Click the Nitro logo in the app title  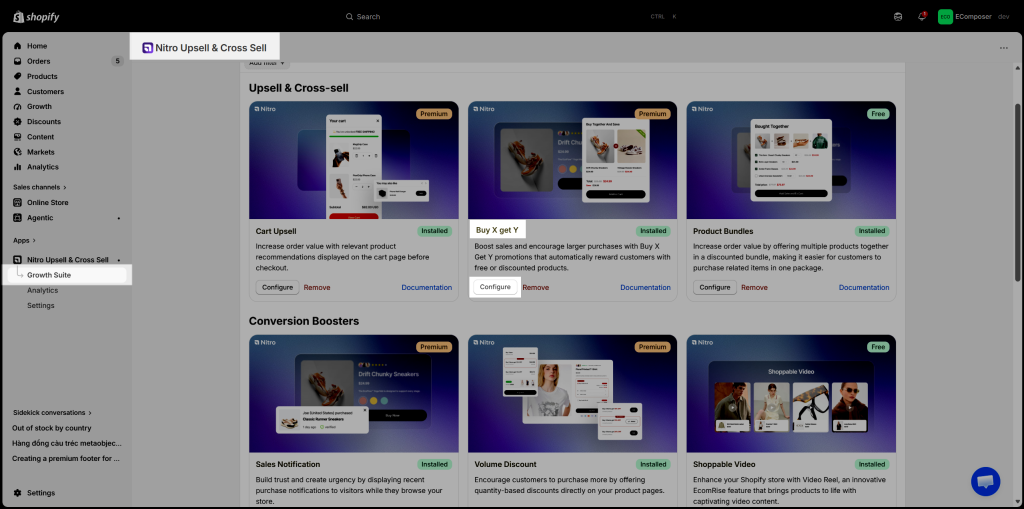coord(148,48)
